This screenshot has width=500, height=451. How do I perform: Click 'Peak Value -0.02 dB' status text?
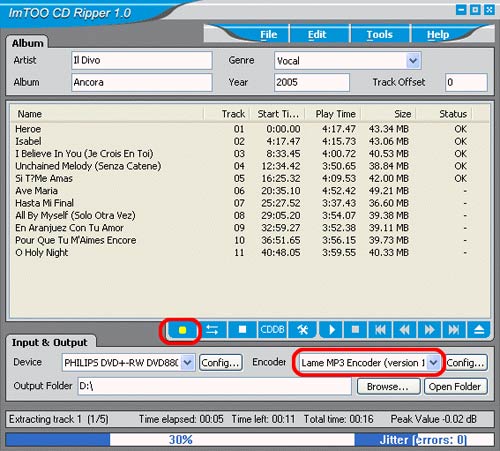click(434, 419)
